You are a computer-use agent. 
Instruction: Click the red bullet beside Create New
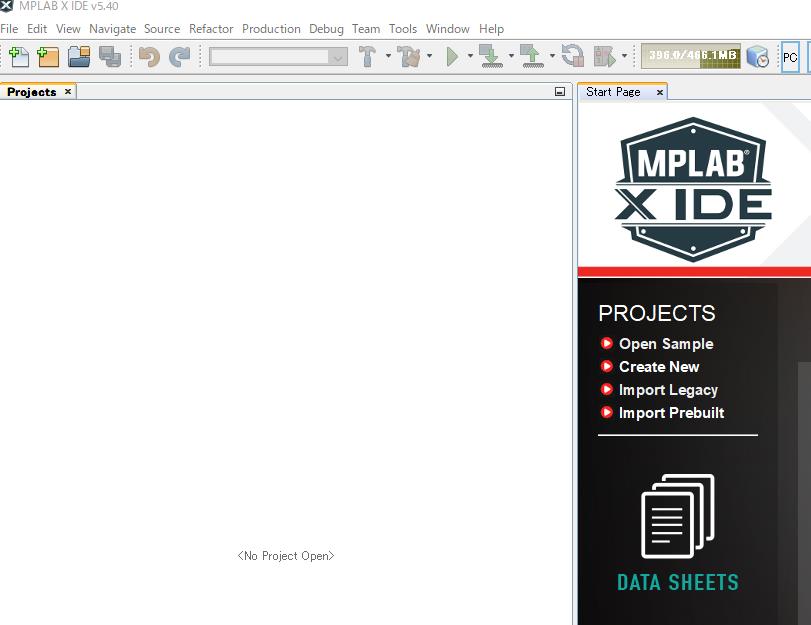pos(606,366)
